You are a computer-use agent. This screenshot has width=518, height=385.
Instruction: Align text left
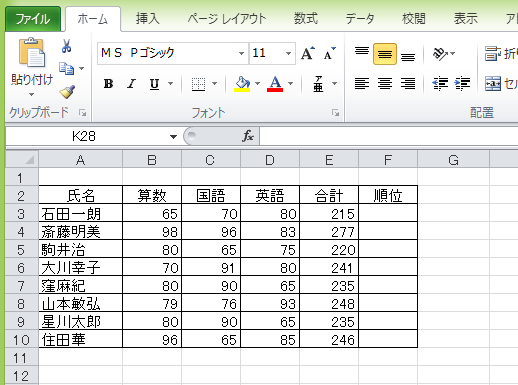coord(362,83)
